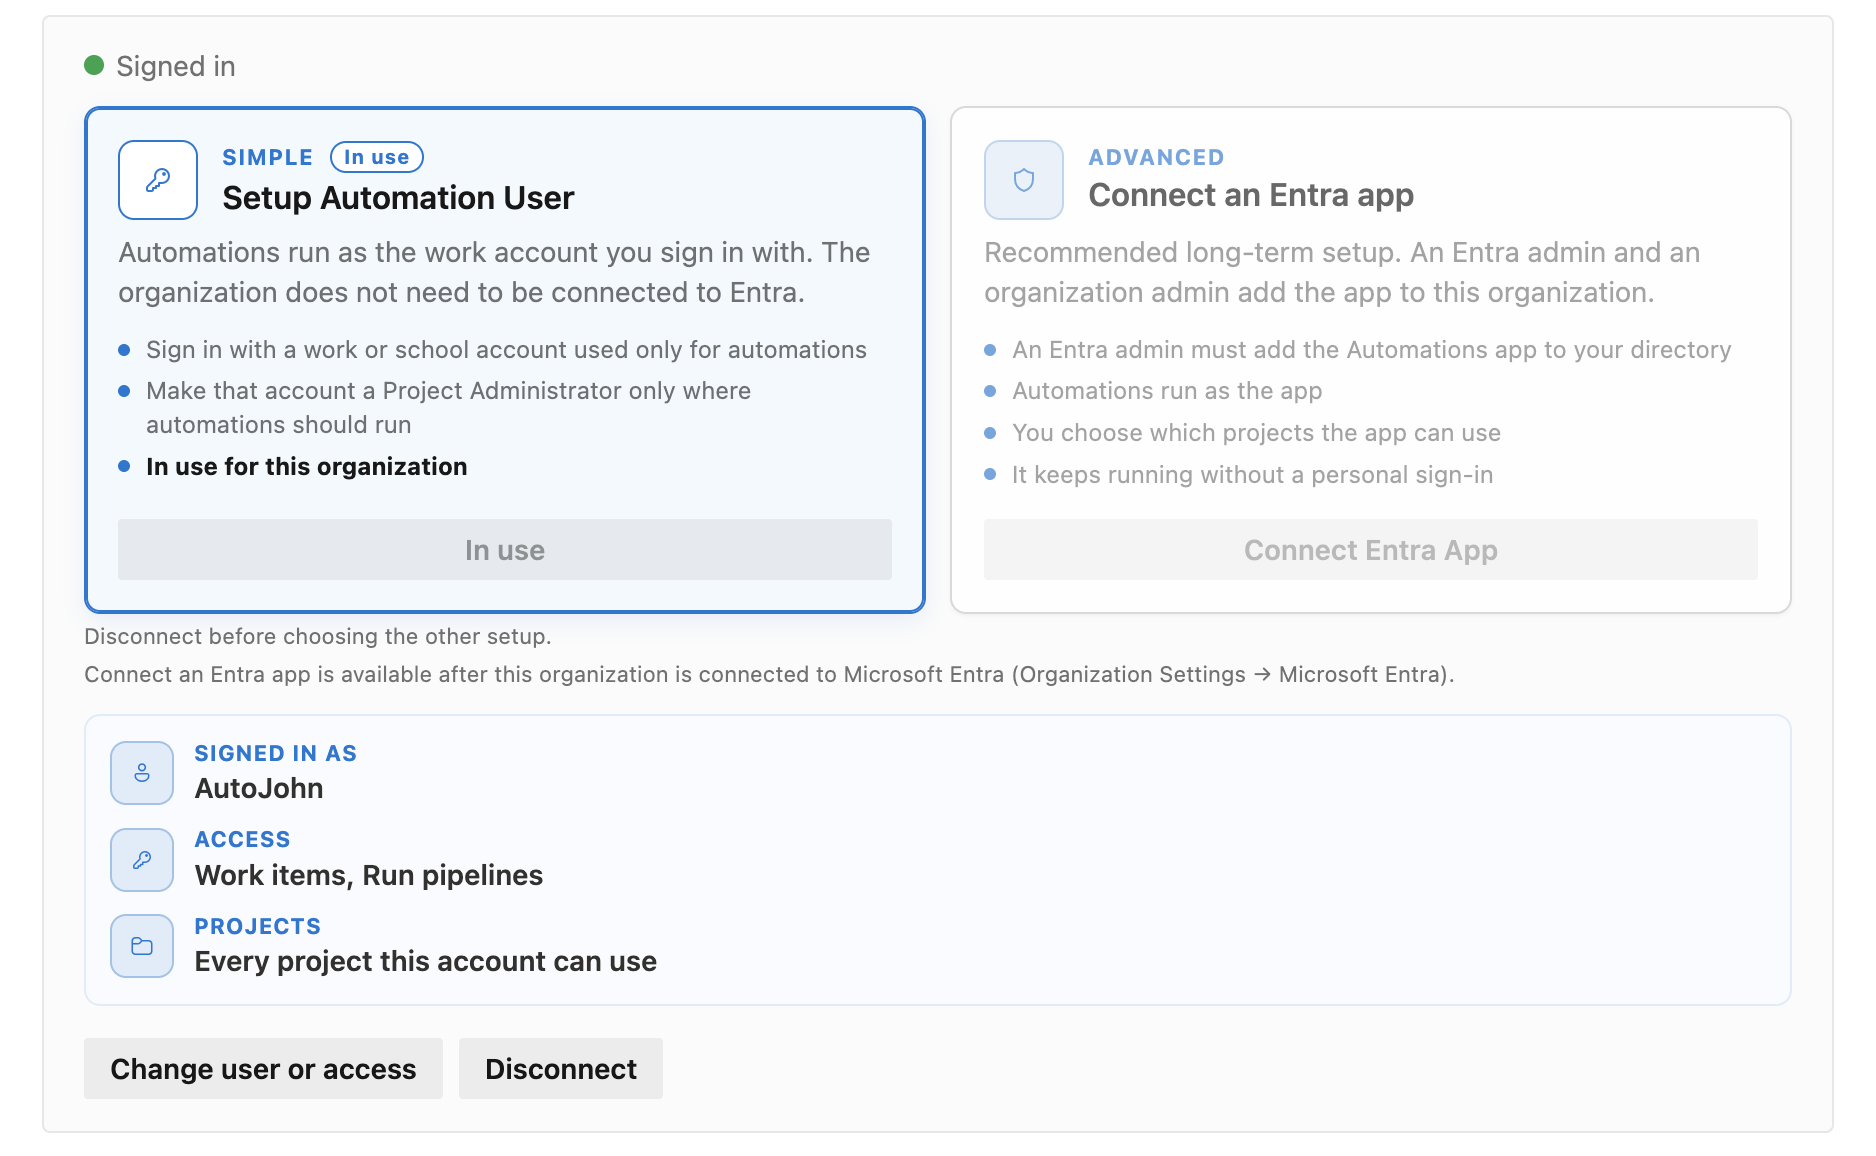Click 'Automations run as the app' bullet

coord(1167,391)
